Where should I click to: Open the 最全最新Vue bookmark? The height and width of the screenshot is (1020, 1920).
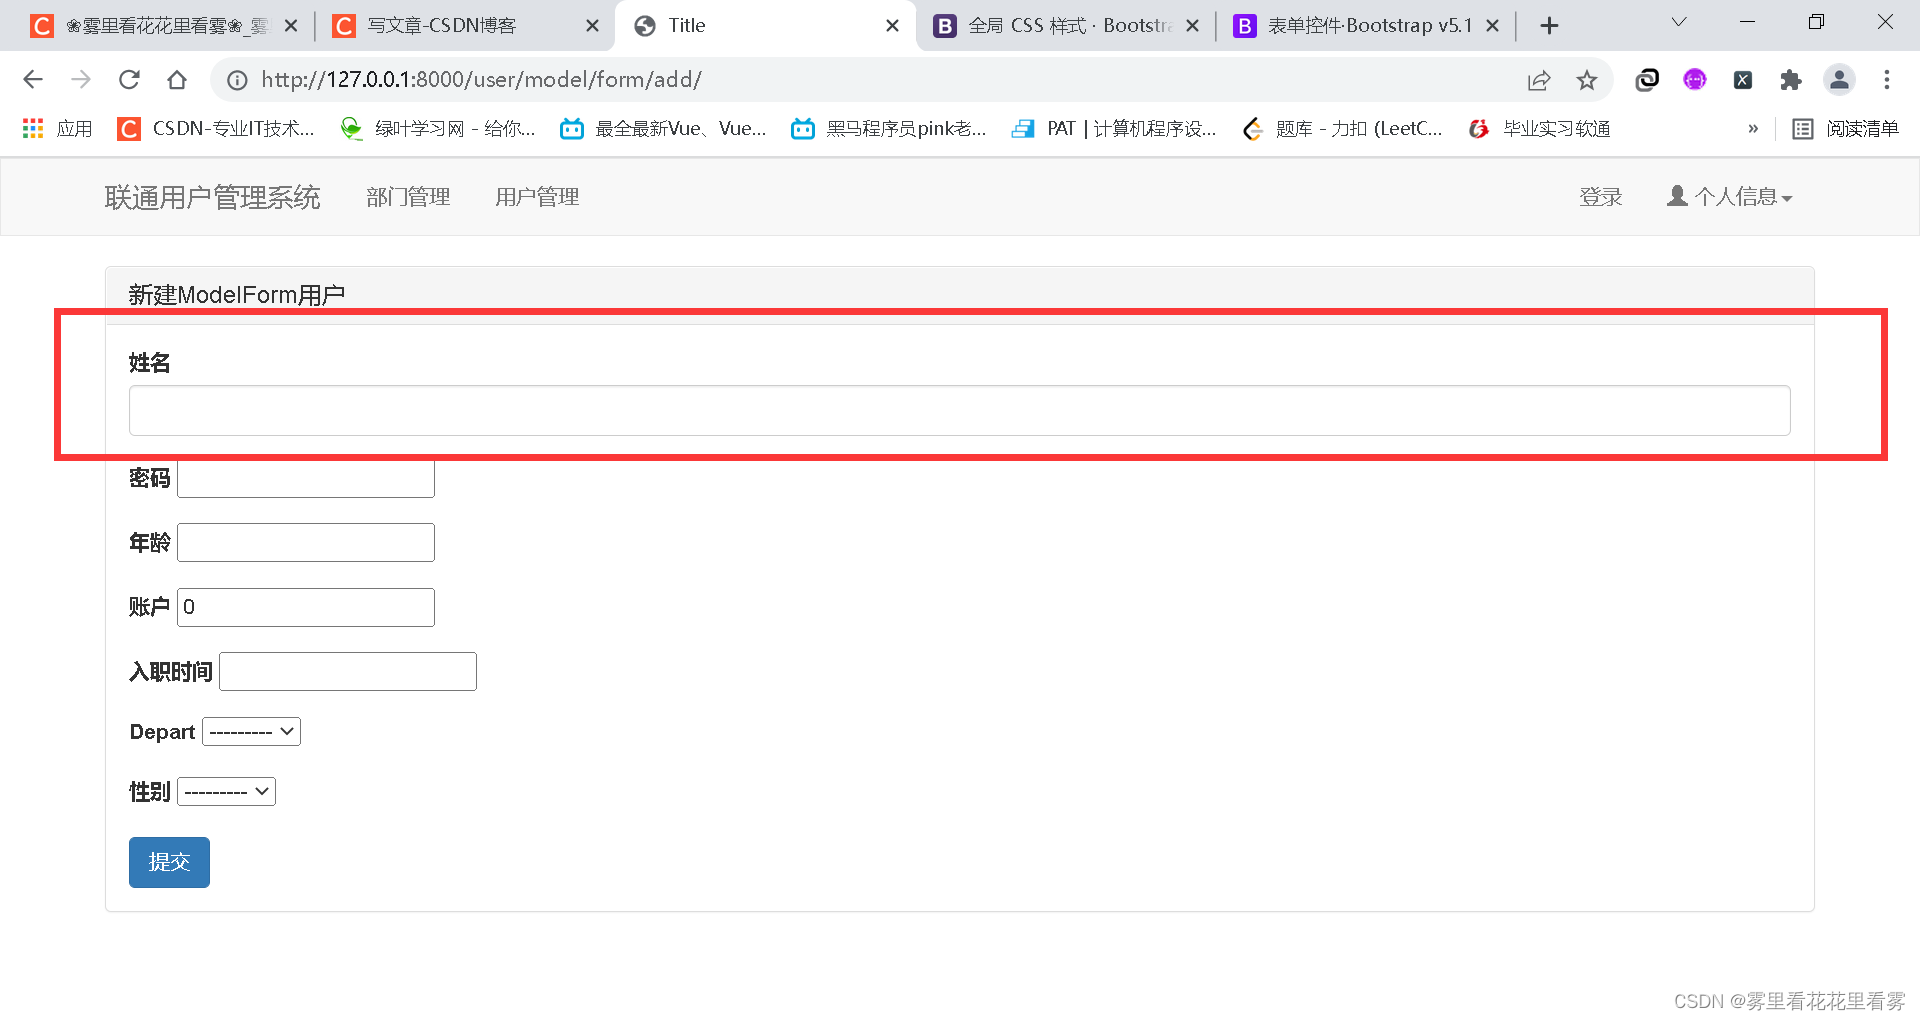point(664,129)
